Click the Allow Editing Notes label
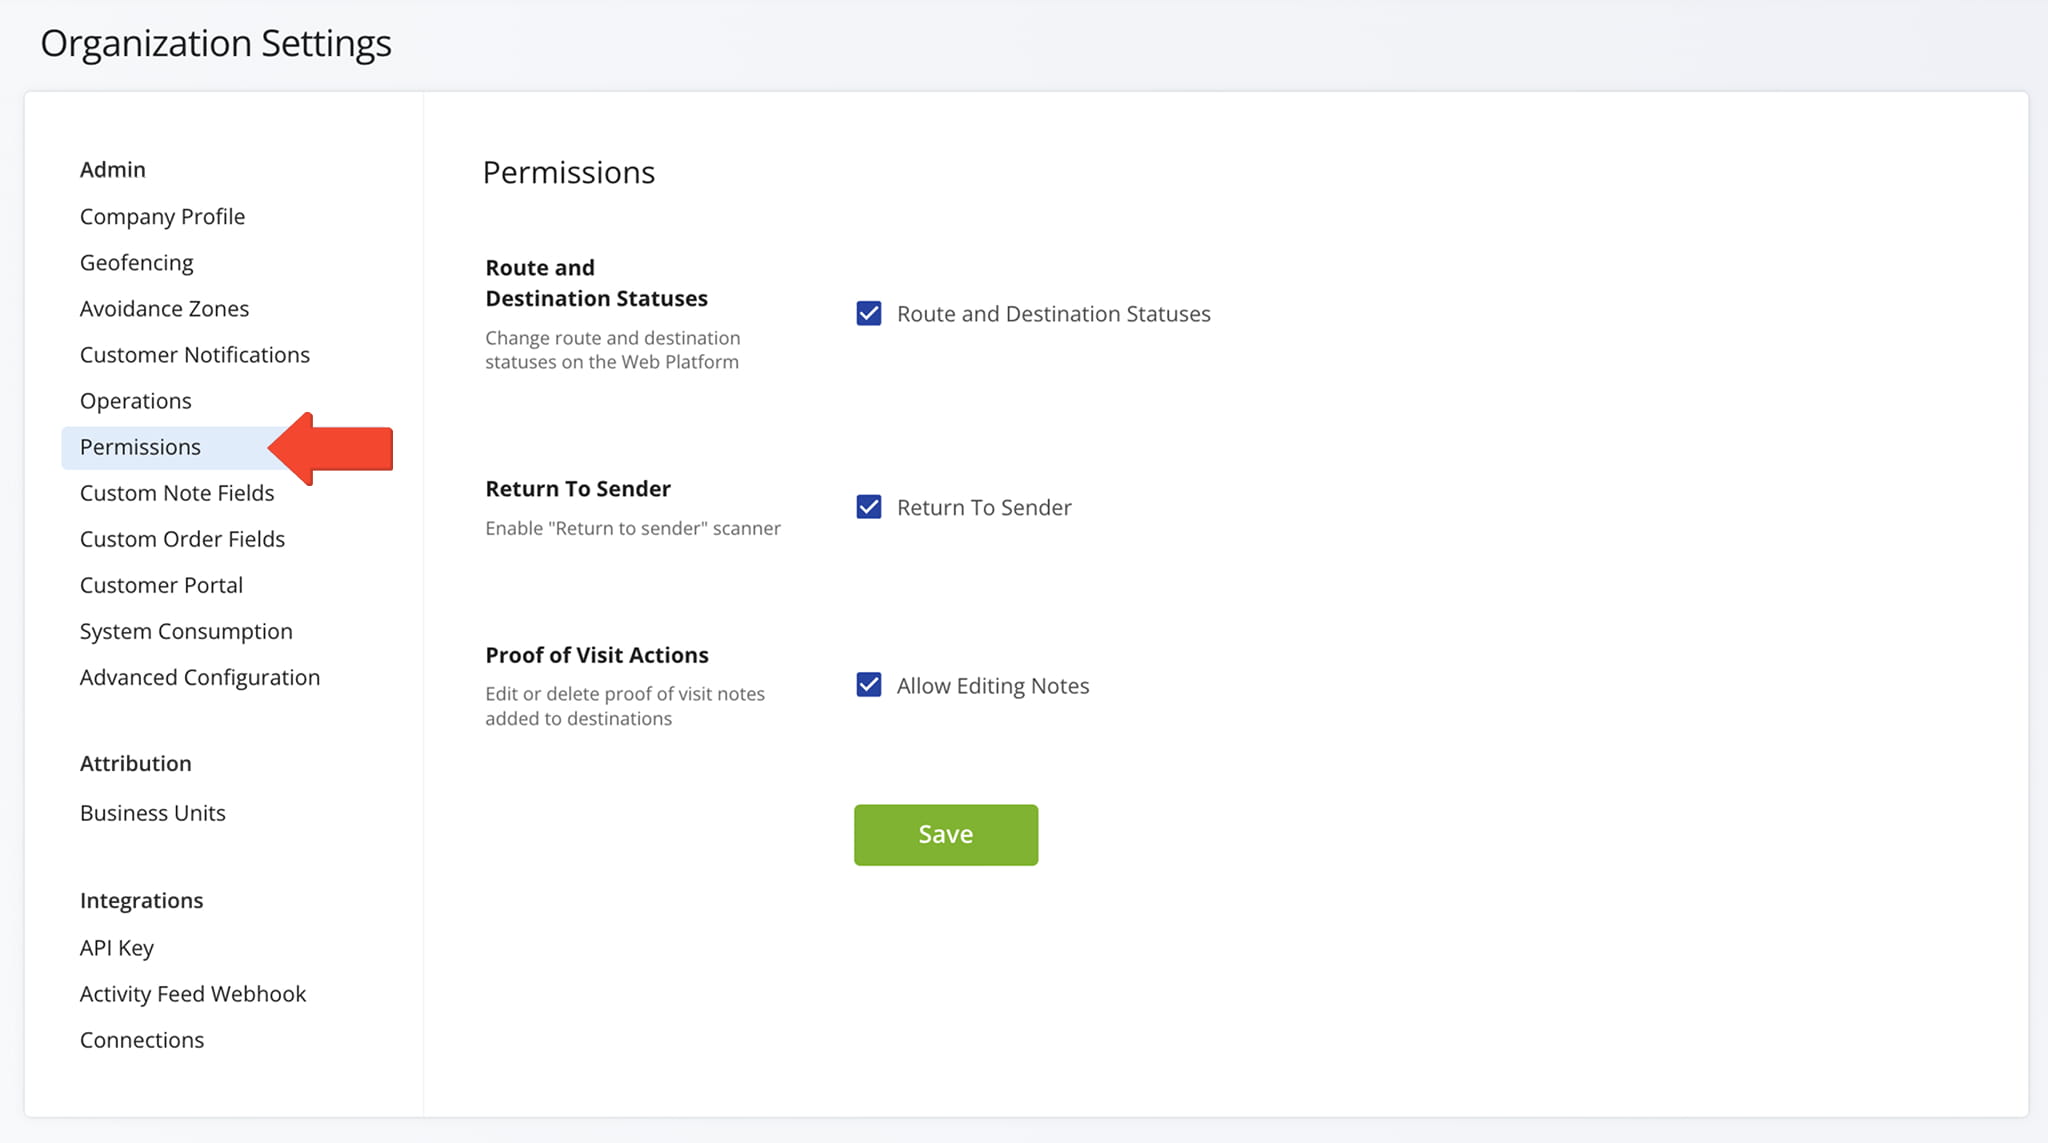The height and width of the screenshot is (1143, 2048). click(x=993, y=686)
